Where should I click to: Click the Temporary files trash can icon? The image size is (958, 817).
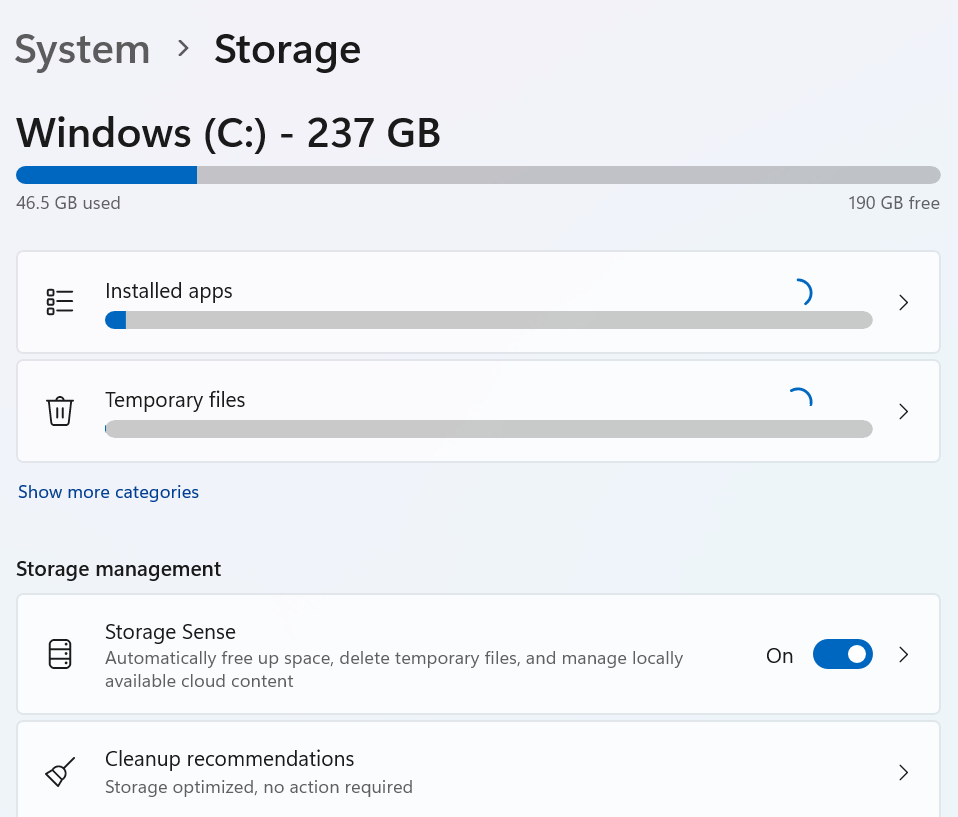click(60, 411)
